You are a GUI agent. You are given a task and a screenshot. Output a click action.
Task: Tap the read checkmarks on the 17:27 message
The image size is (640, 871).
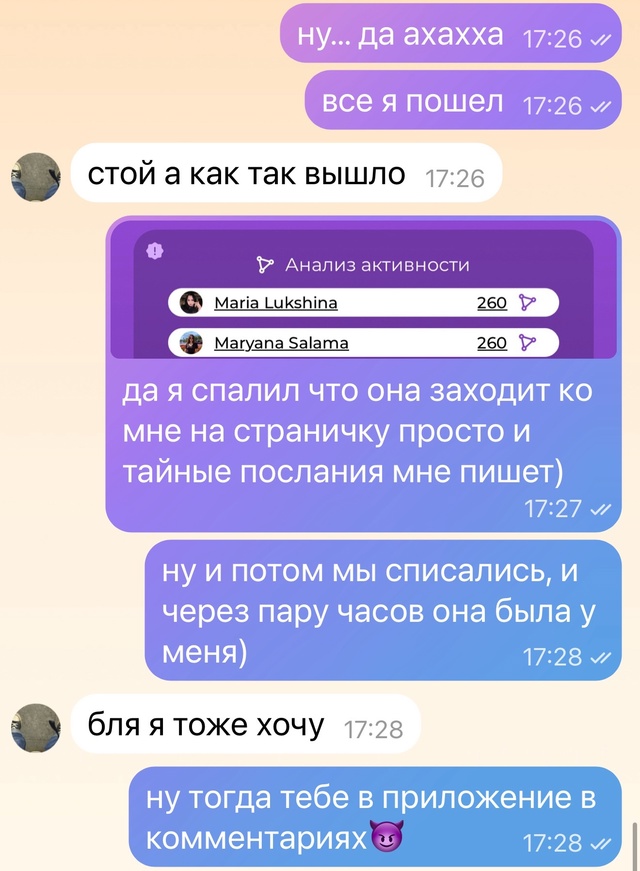(601, 509)
